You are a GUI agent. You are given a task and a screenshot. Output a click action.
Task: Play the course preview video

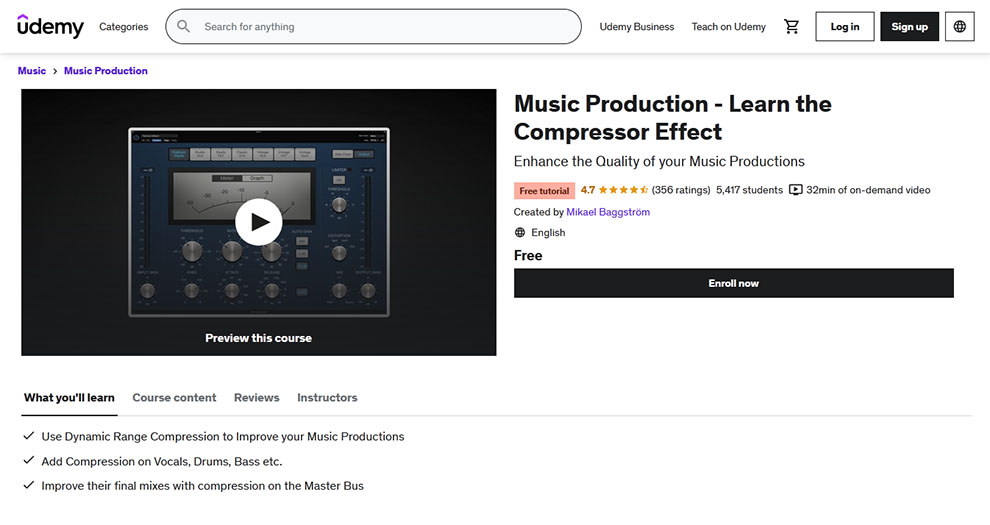point(259,222)
